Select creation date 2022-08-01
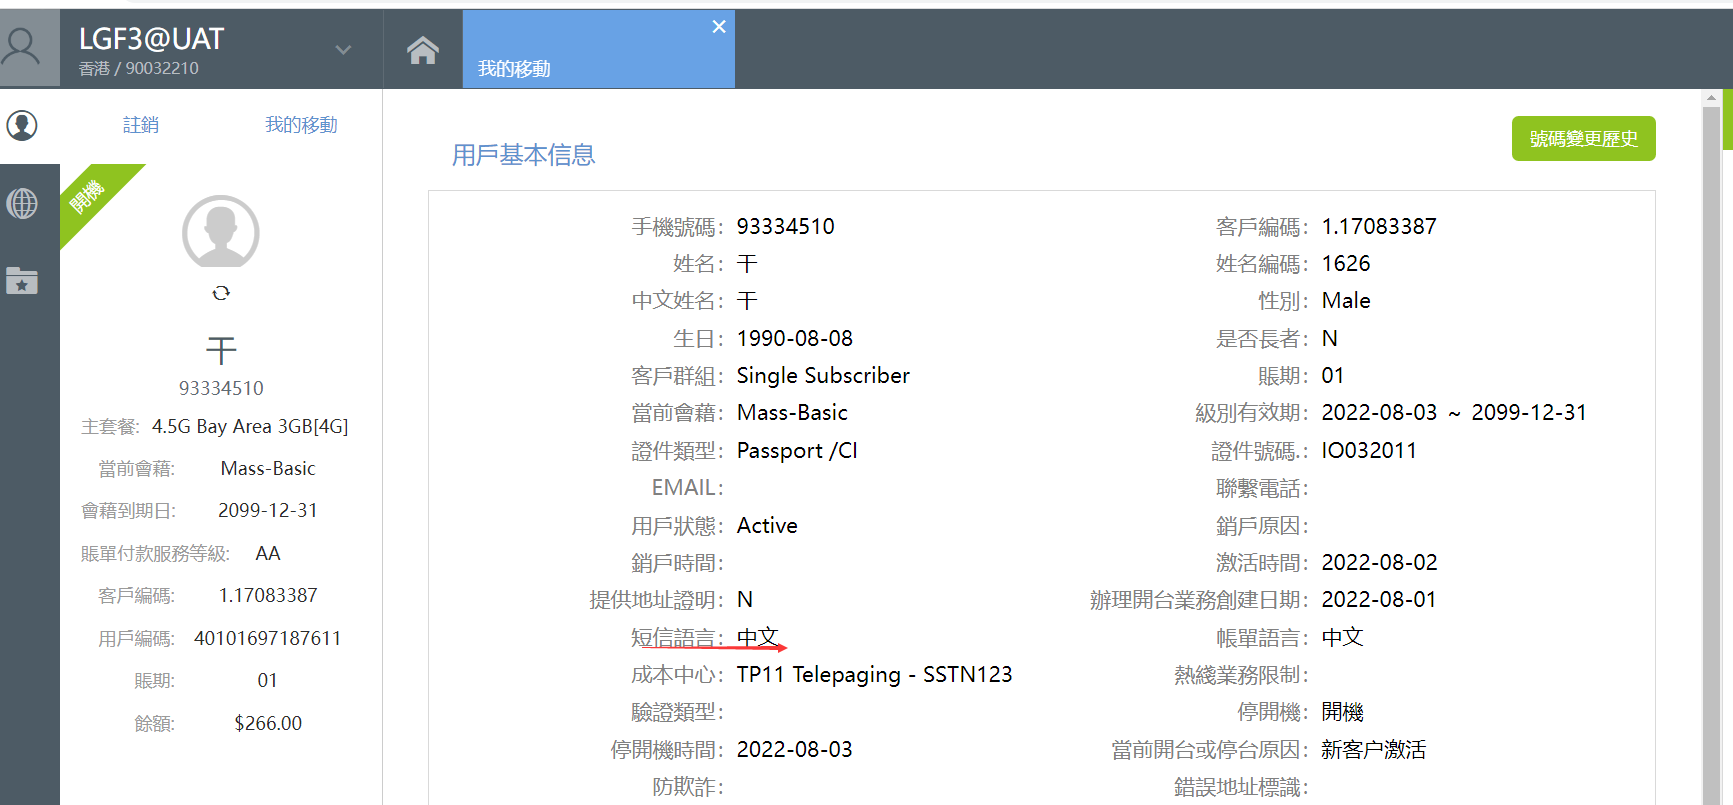The width and height of the screenshot is (1733, 805). [1379, 600]
